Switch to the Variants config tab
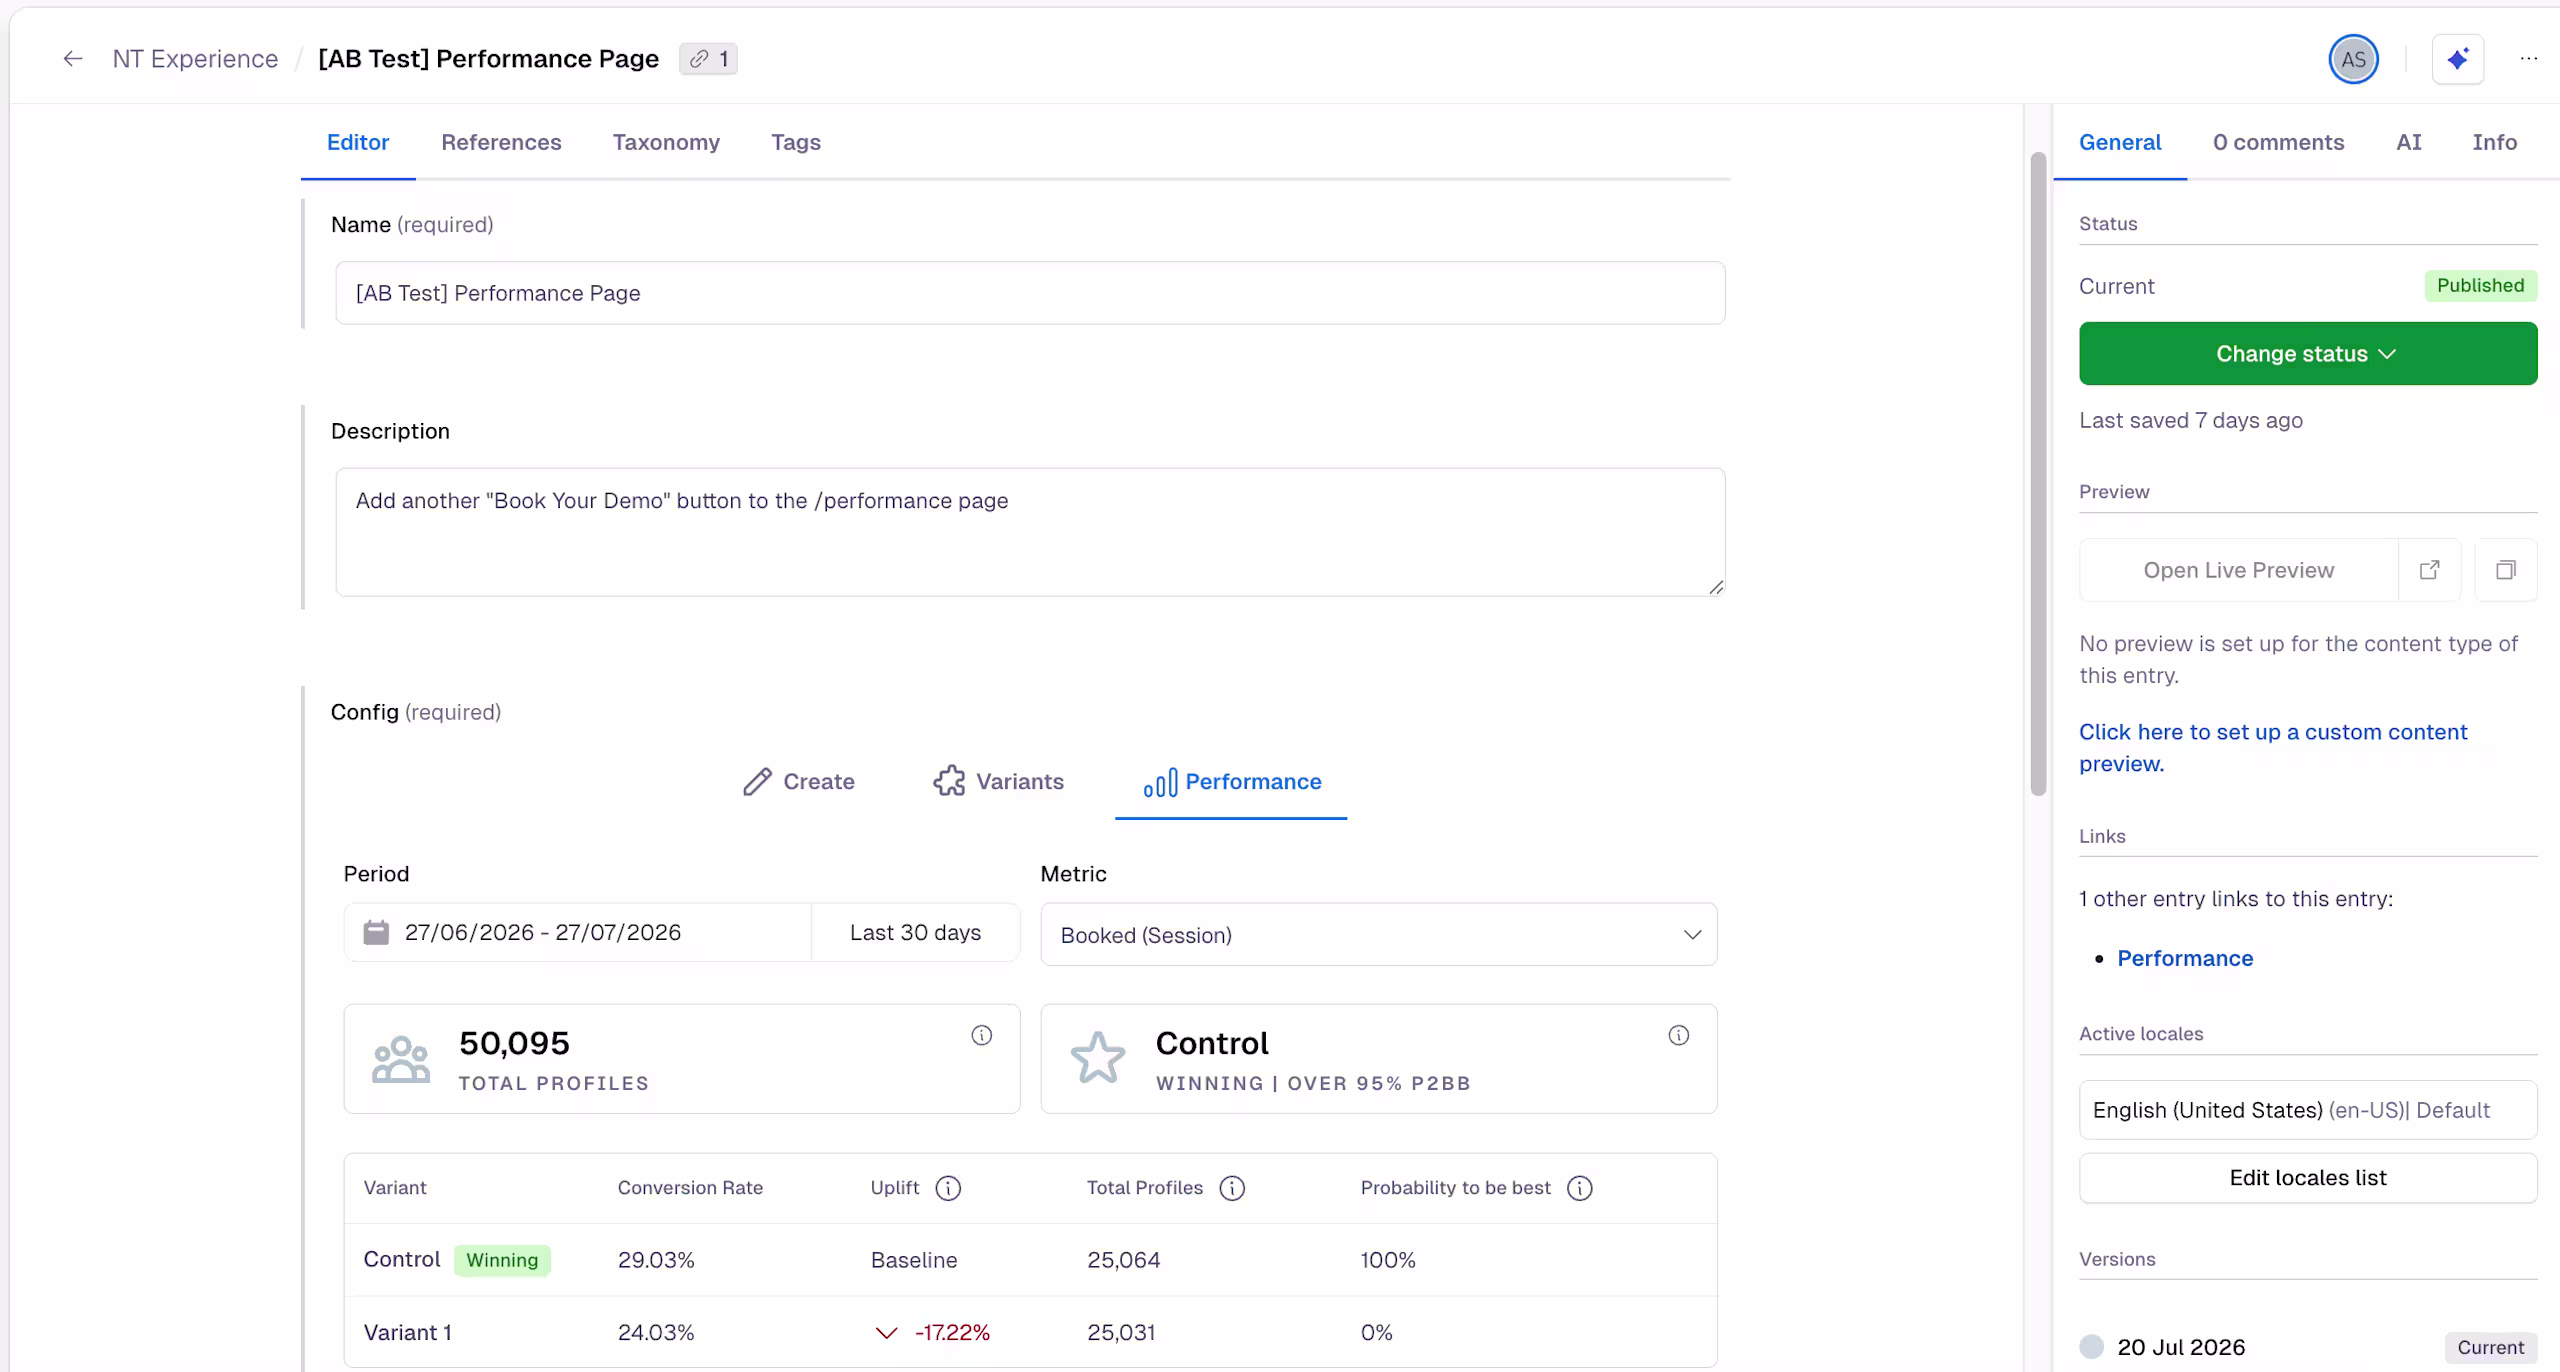Screen dimensions: 2560x1372 [998, 781]
